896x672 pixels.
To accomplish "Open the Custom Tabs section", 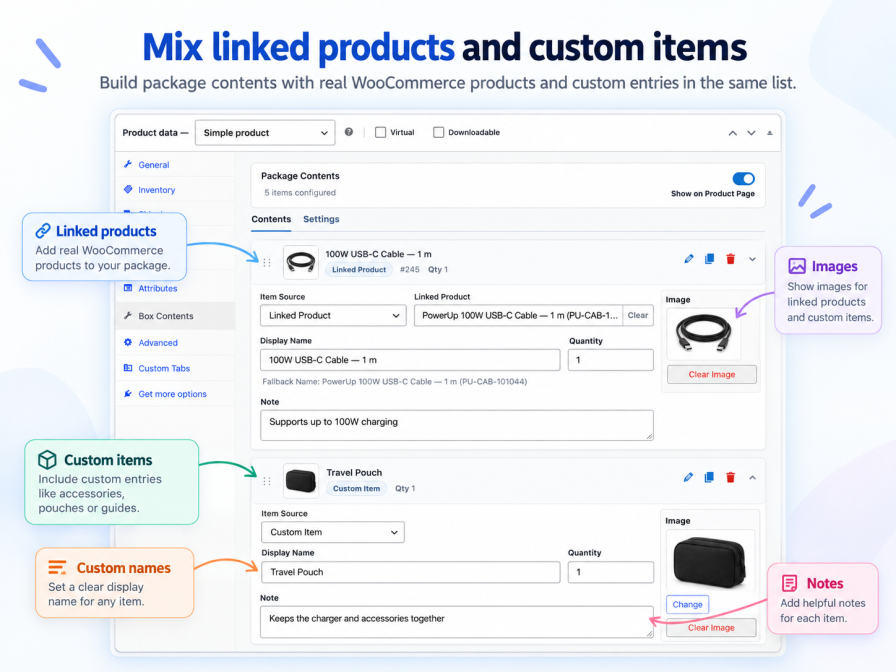I will (163, 369).
